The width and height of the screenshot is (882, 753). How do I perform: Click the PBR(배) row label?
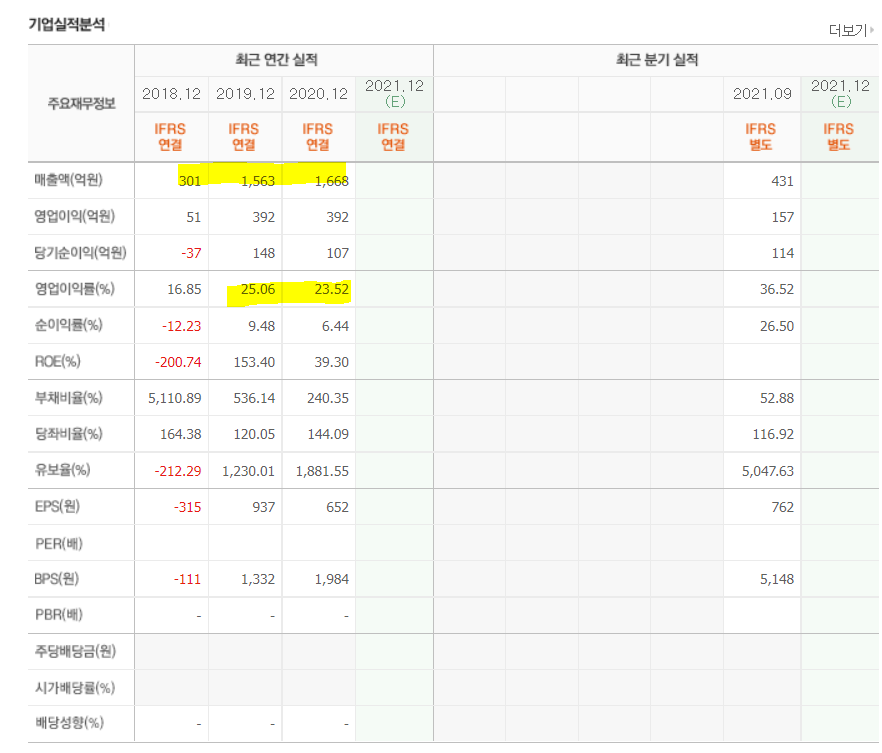(x=58, y=615)
